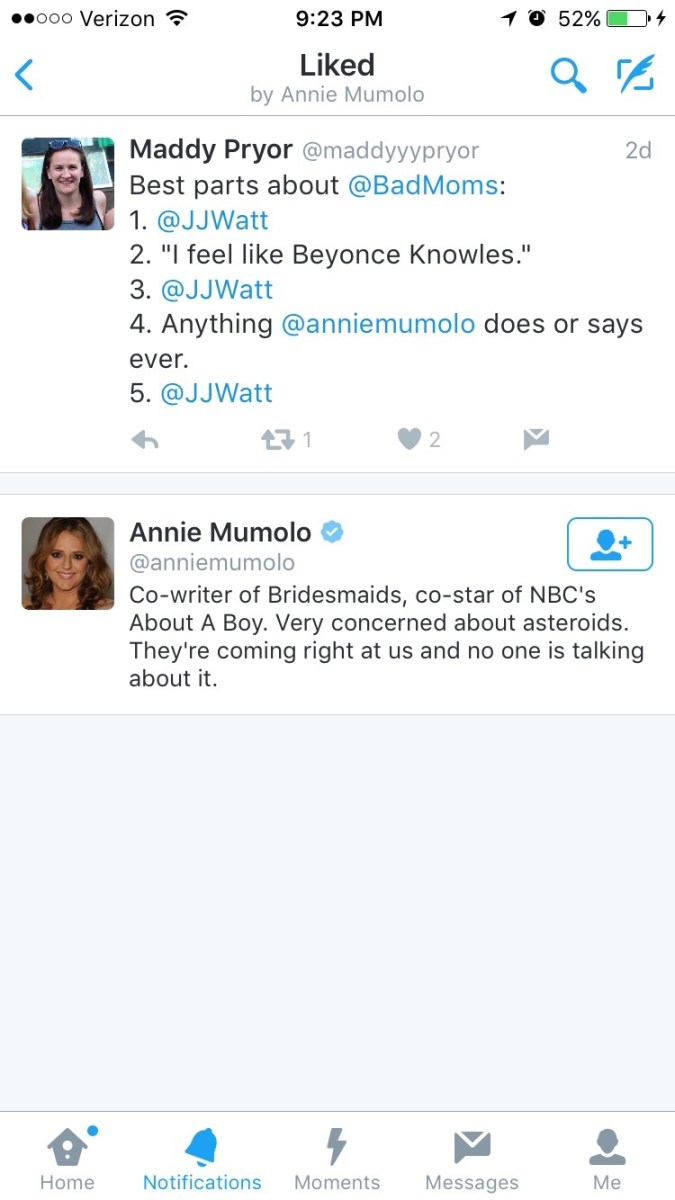Follow Annie Mumolo with add-user button
Viewport: 675px width, 1200px height.
[609, 544]
